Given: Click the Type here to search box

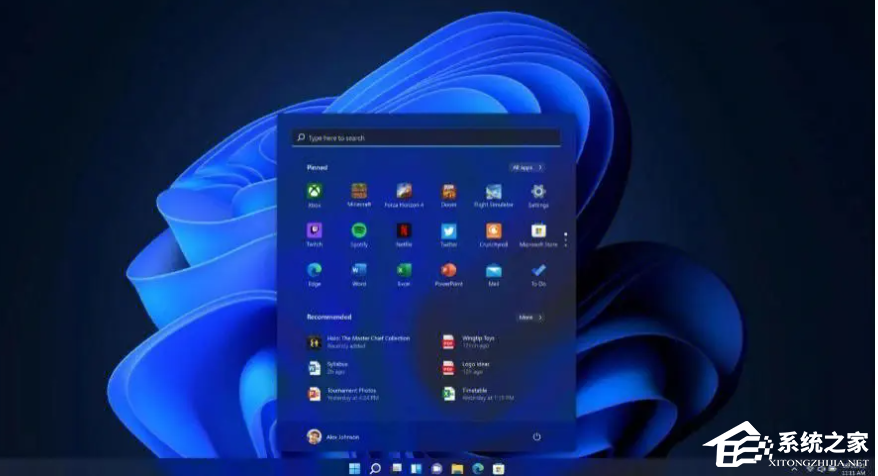Looking at the screenshot, I should [425, 138].
